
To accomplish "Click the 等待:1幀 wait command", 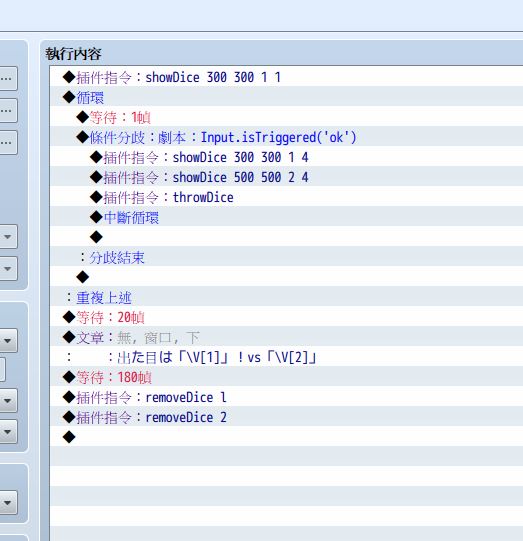I will (286, 117).
